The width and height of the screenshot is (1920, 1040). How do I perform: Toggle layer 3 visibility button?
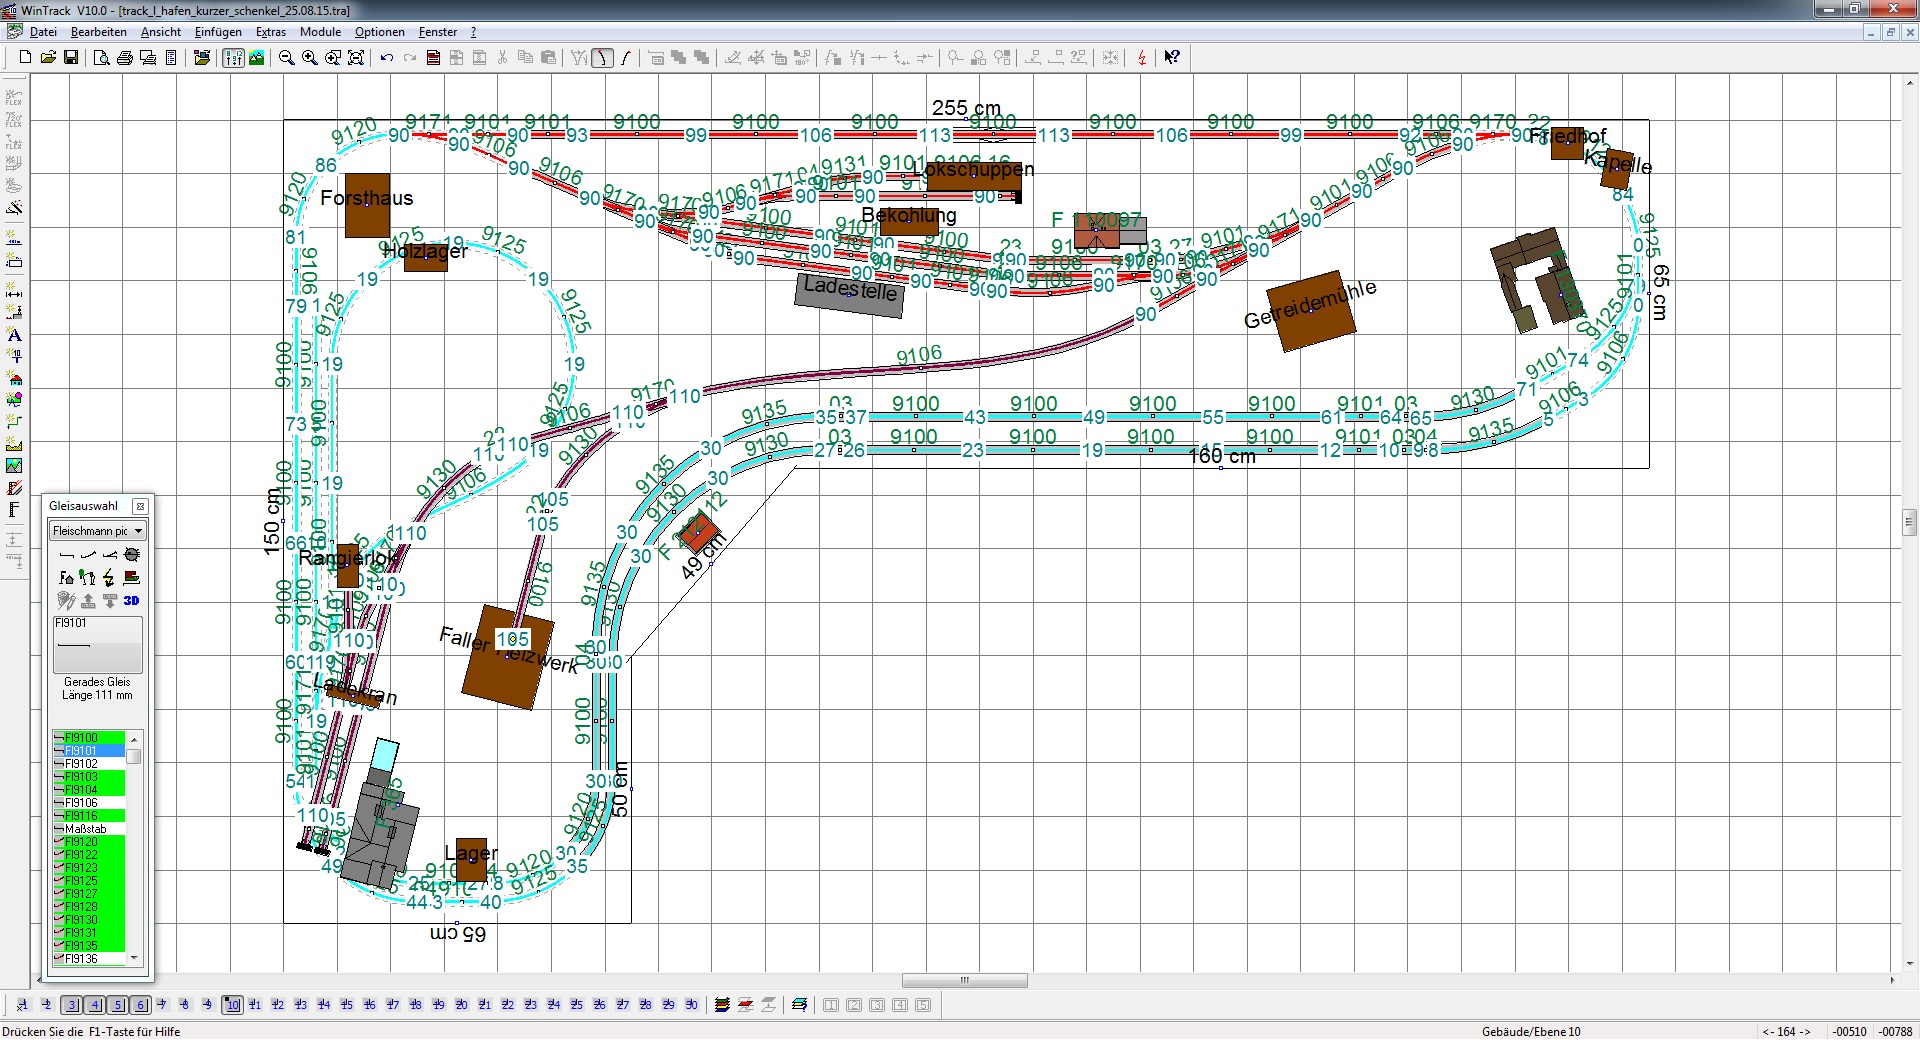tap(71, 1005)
